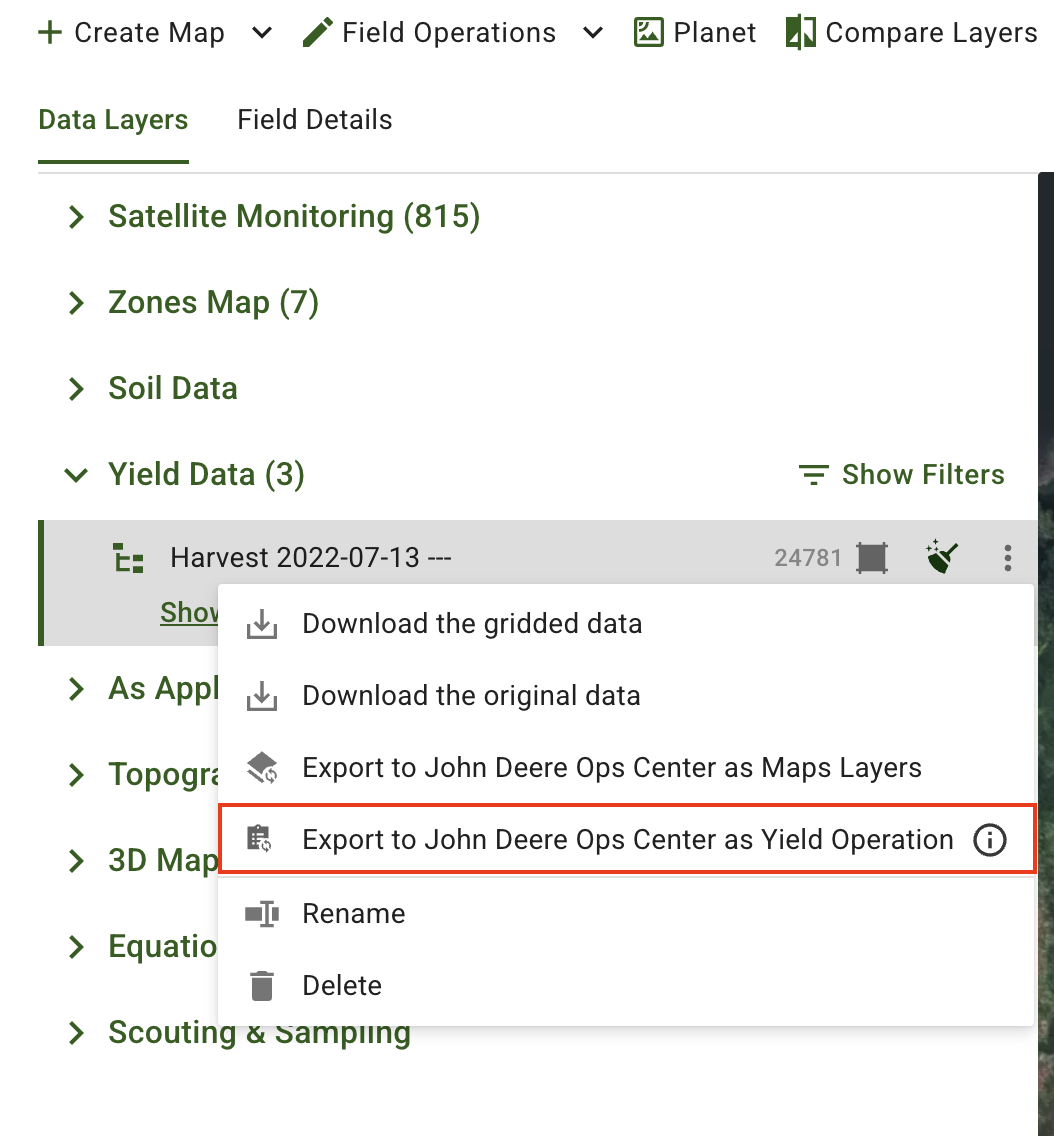Image resolution: width=1054 pixels, height=1136 pixels.
Task: Click the Compare Layers icon
Action: (x=800, y=33)
